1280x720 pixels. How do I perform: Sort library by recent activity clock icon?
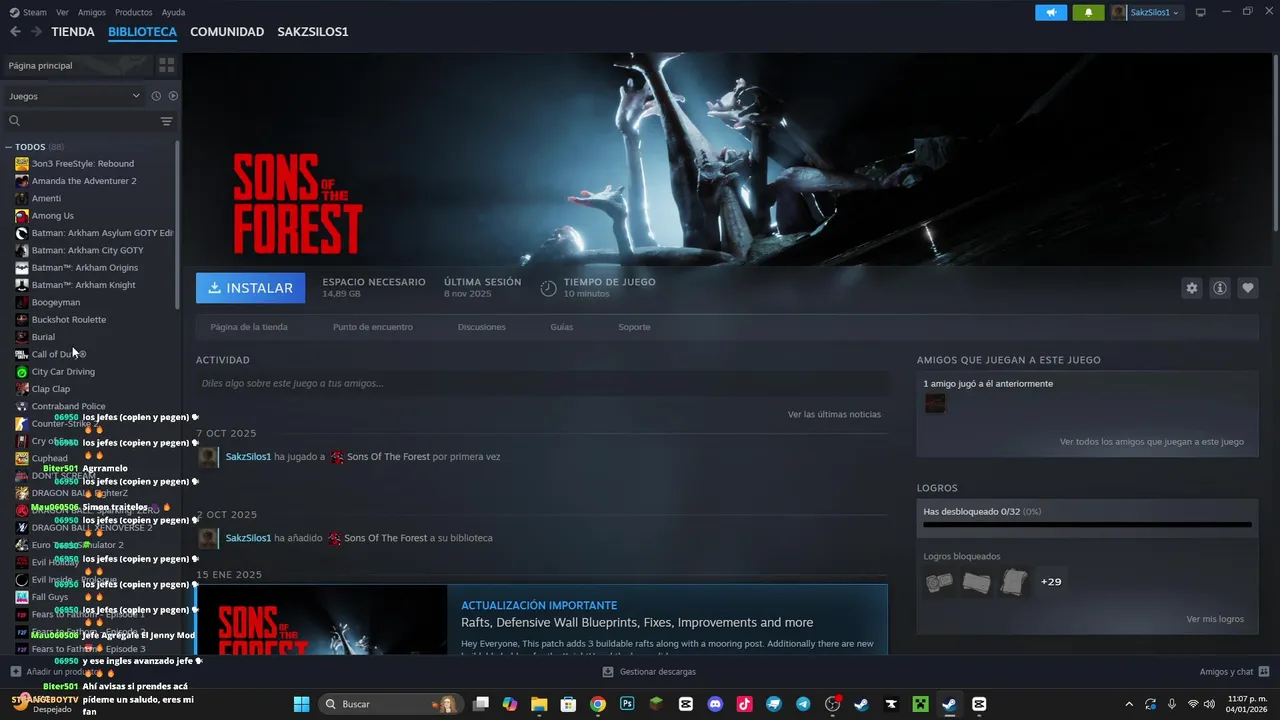[156, 96]
